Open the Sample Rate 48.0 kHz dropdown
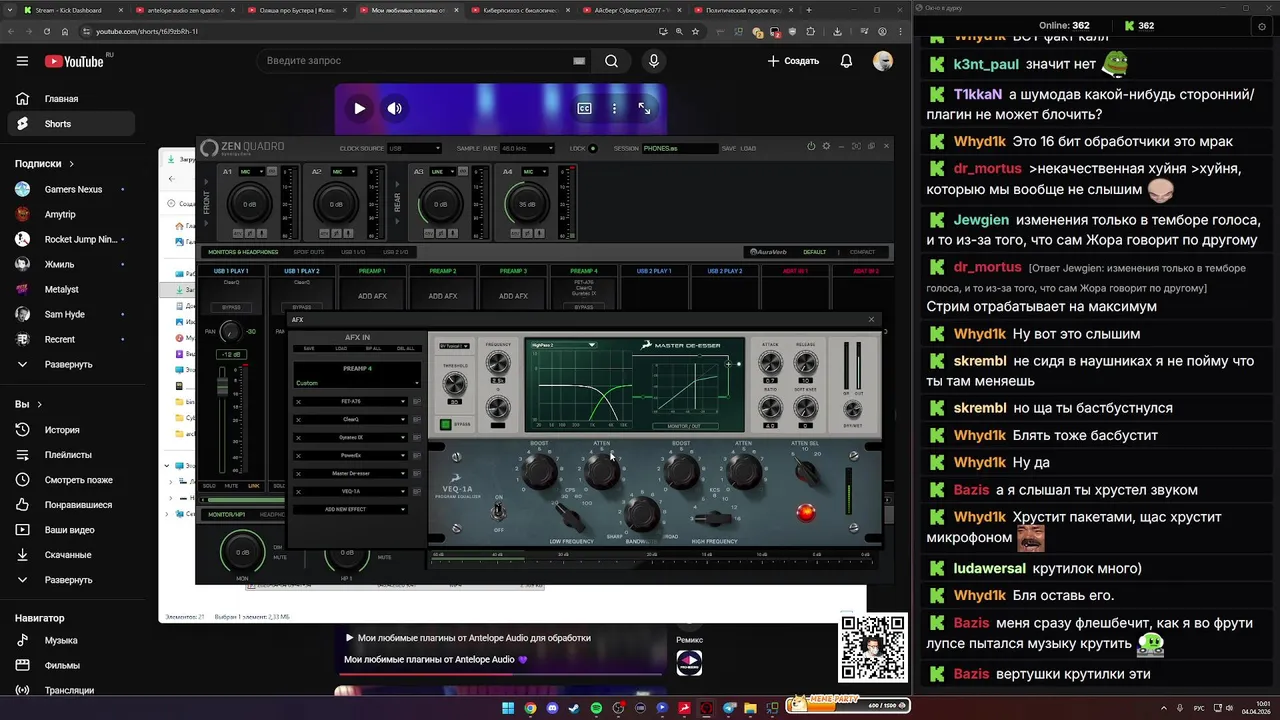Viewport: 1280px width, 720px height. tap(527, 148)
